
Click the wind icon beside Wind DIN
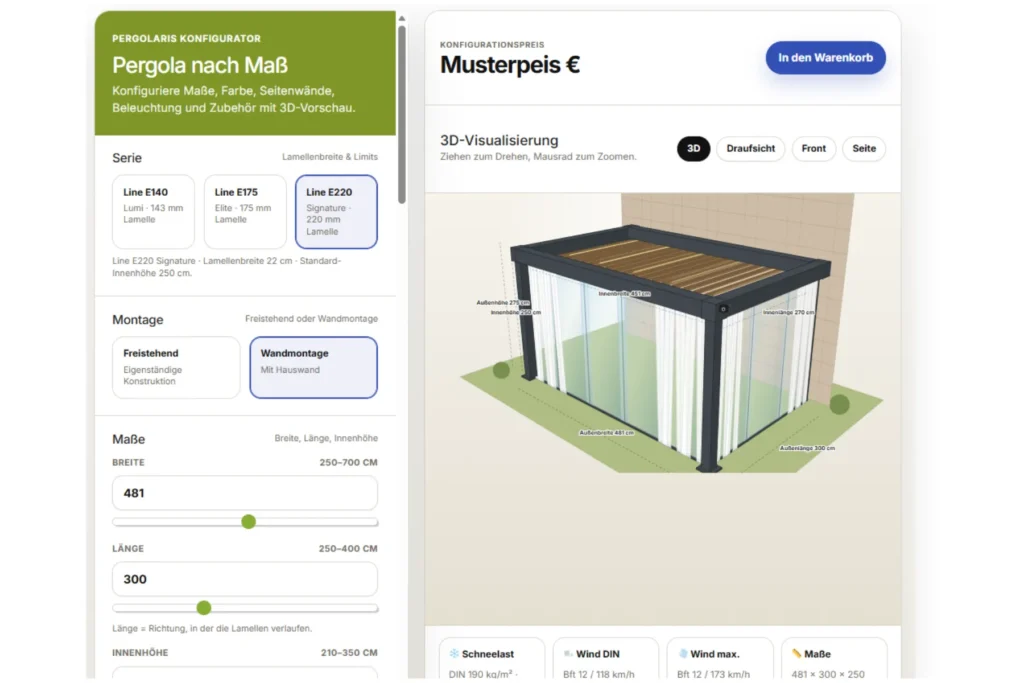[x=568, y=654]
